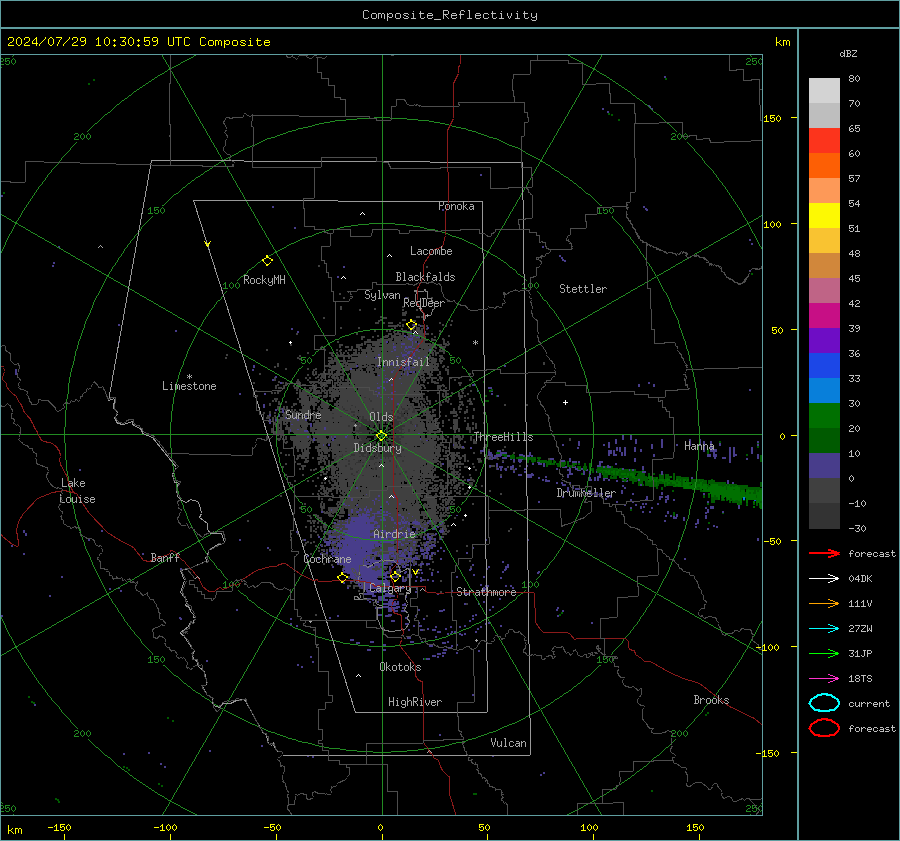Click the cyan current ellipse icon

tap(824, 703)
